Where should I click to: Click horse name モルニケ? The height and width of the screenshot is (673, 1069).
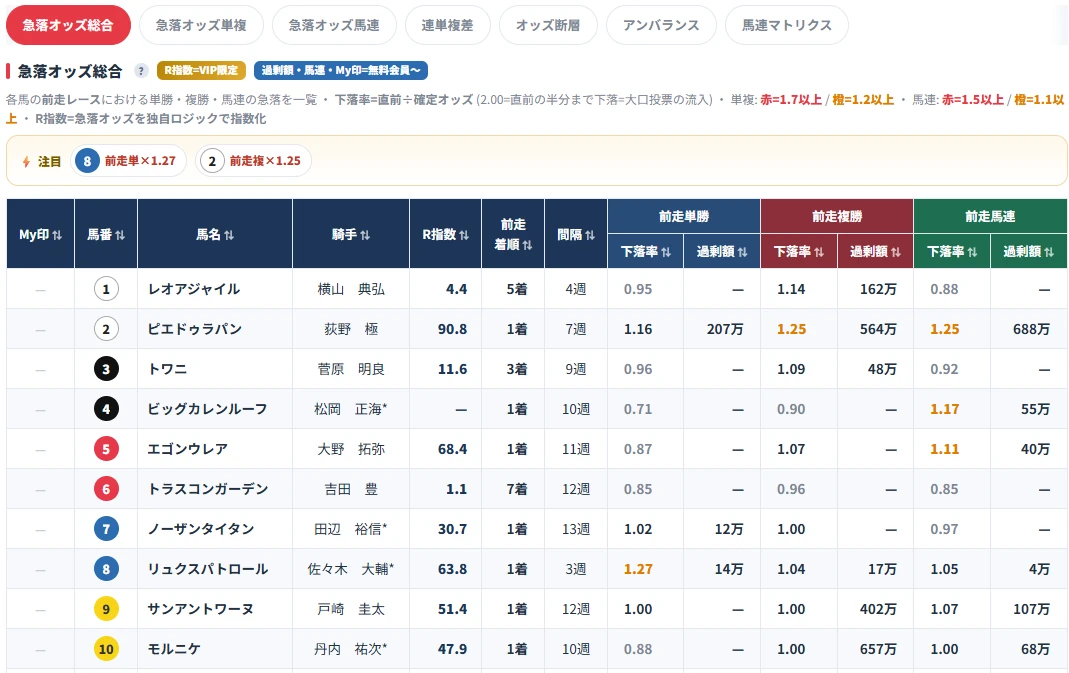pyautogui.click(x=174, y=649)
